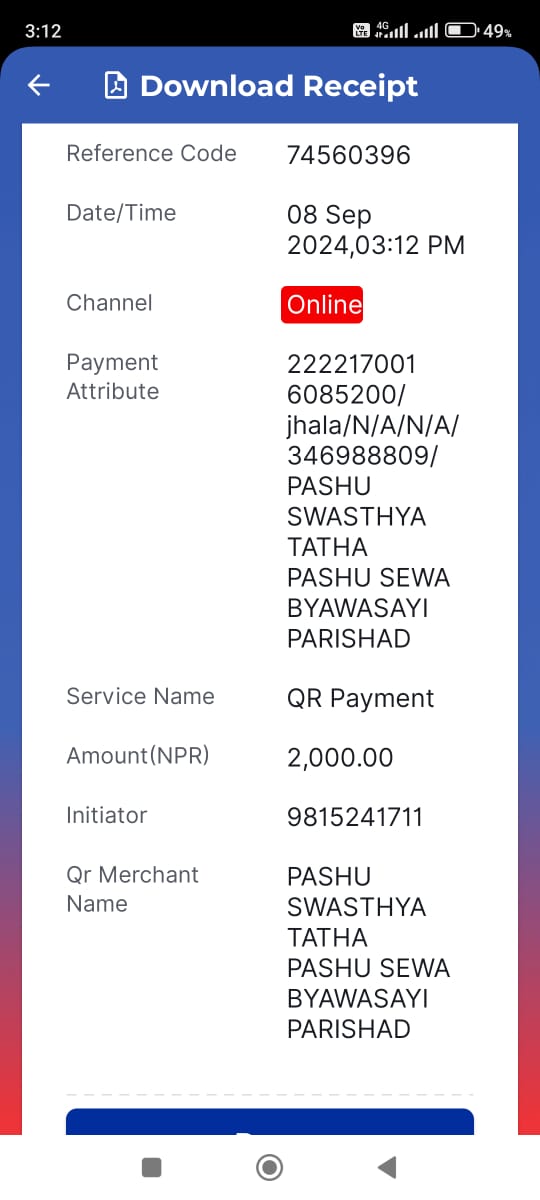Tap the Qr Merchant Name value text

tap(368, 953)
